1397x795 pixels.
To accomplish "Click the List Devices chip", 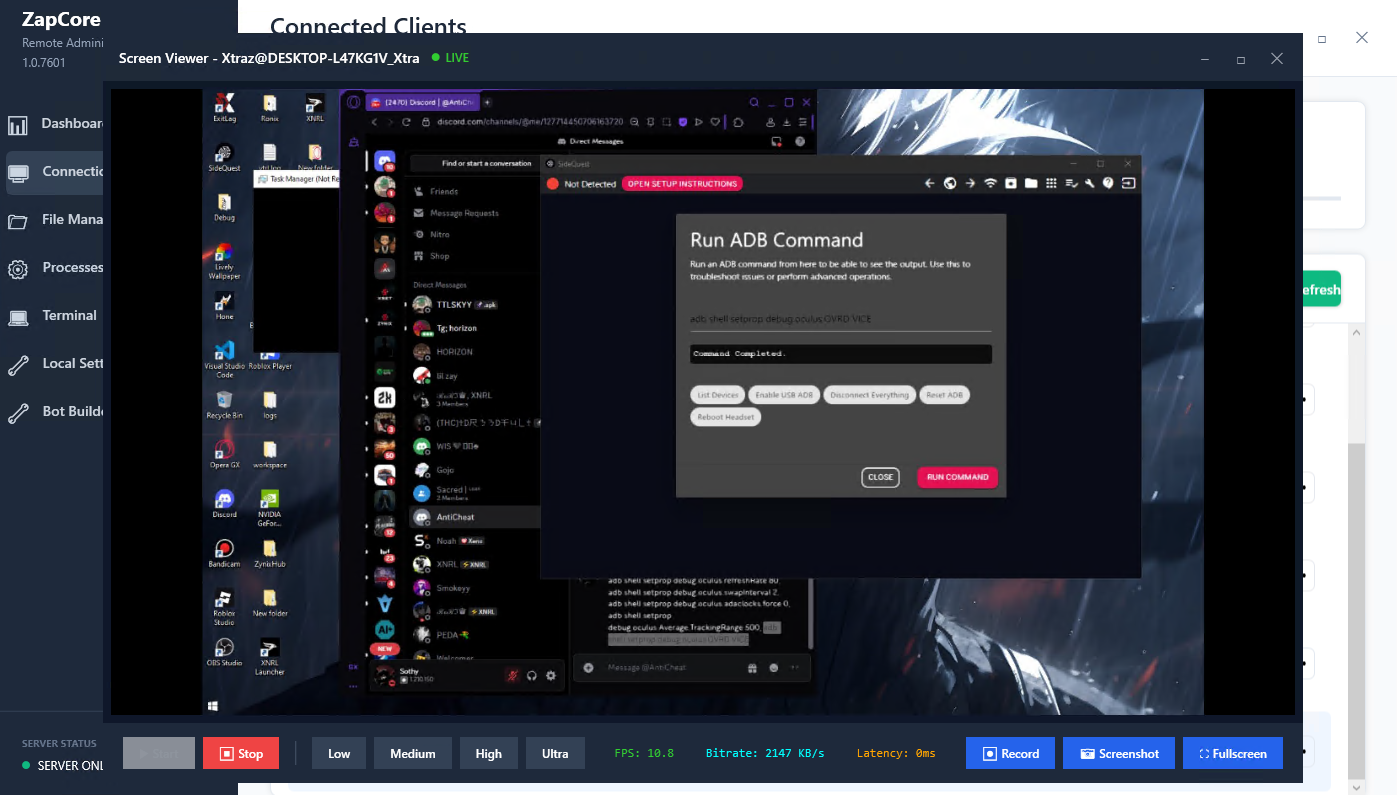I will [717, 395].
